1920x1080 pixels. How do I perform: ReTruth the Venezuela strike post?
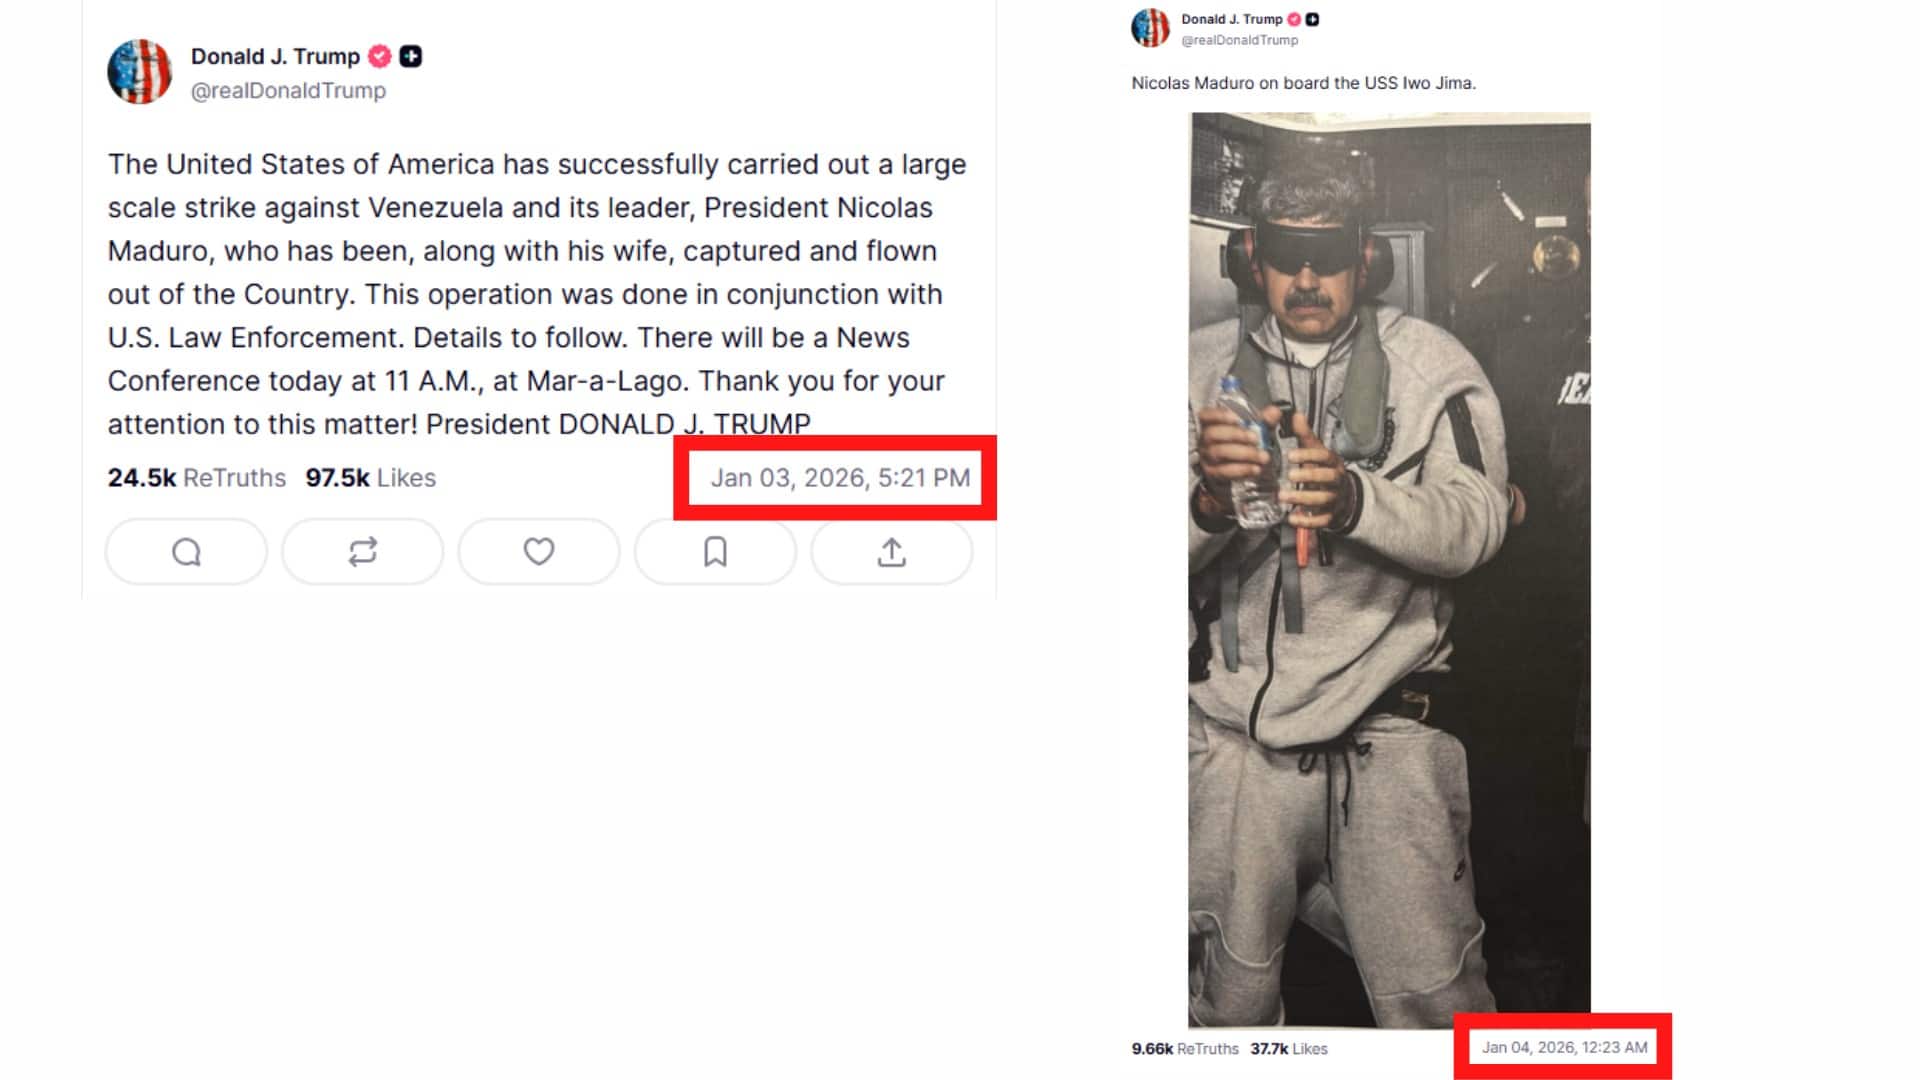(x=362, y=552)
